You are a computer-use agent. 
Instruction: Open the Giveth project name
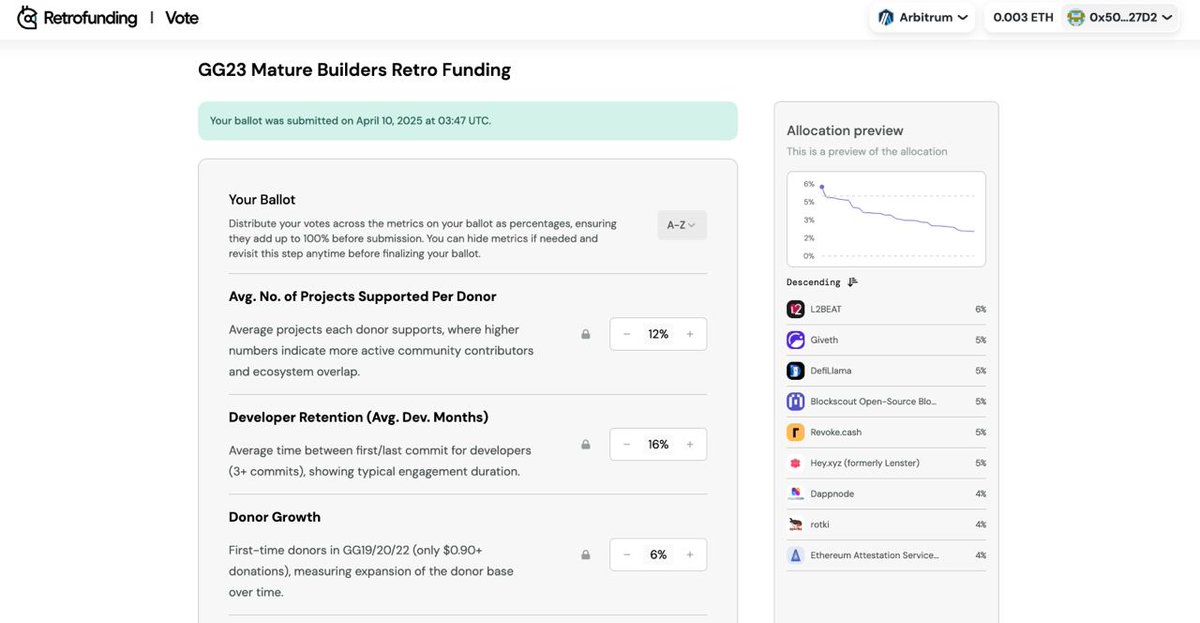[x=825, y=340]
